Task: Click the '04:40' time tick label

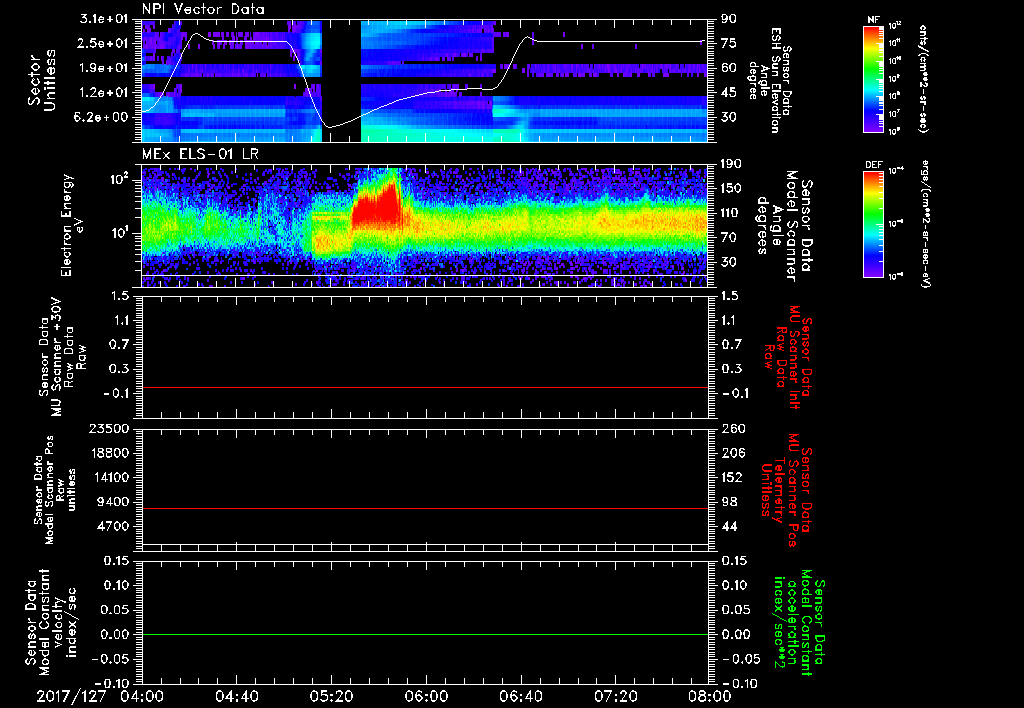Action: pos(236,696)
